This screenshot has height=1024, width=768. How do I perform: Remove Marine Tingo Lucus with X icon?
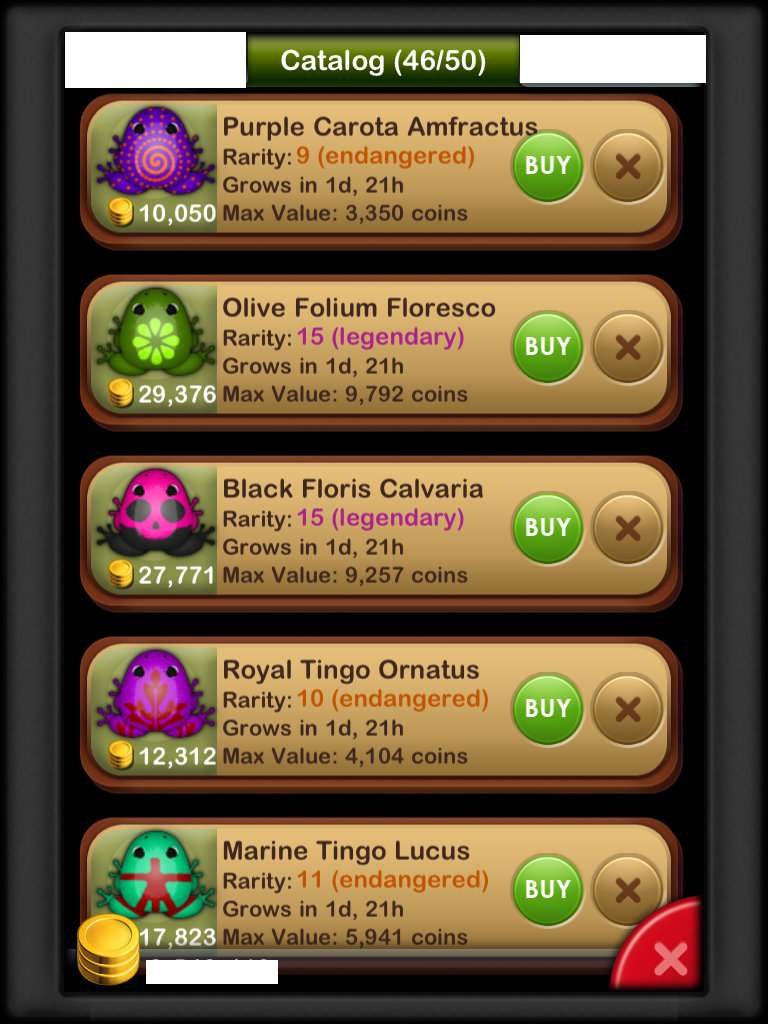pyautogui.click(x=628, y=889)
